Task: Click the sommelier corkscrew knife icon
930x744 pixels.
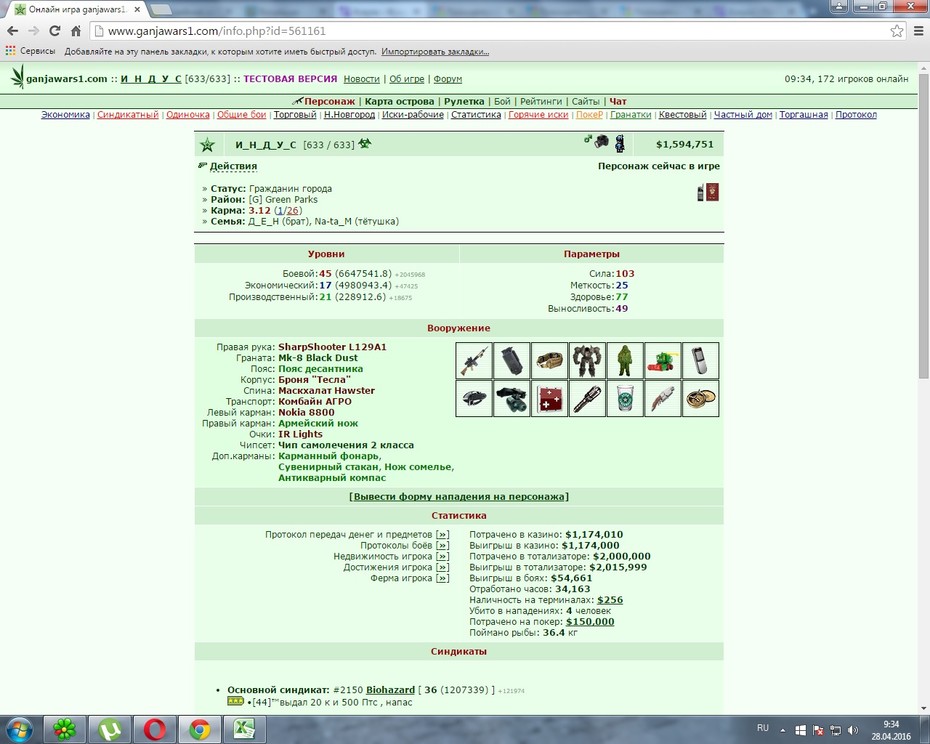Action: click(663, 398)
